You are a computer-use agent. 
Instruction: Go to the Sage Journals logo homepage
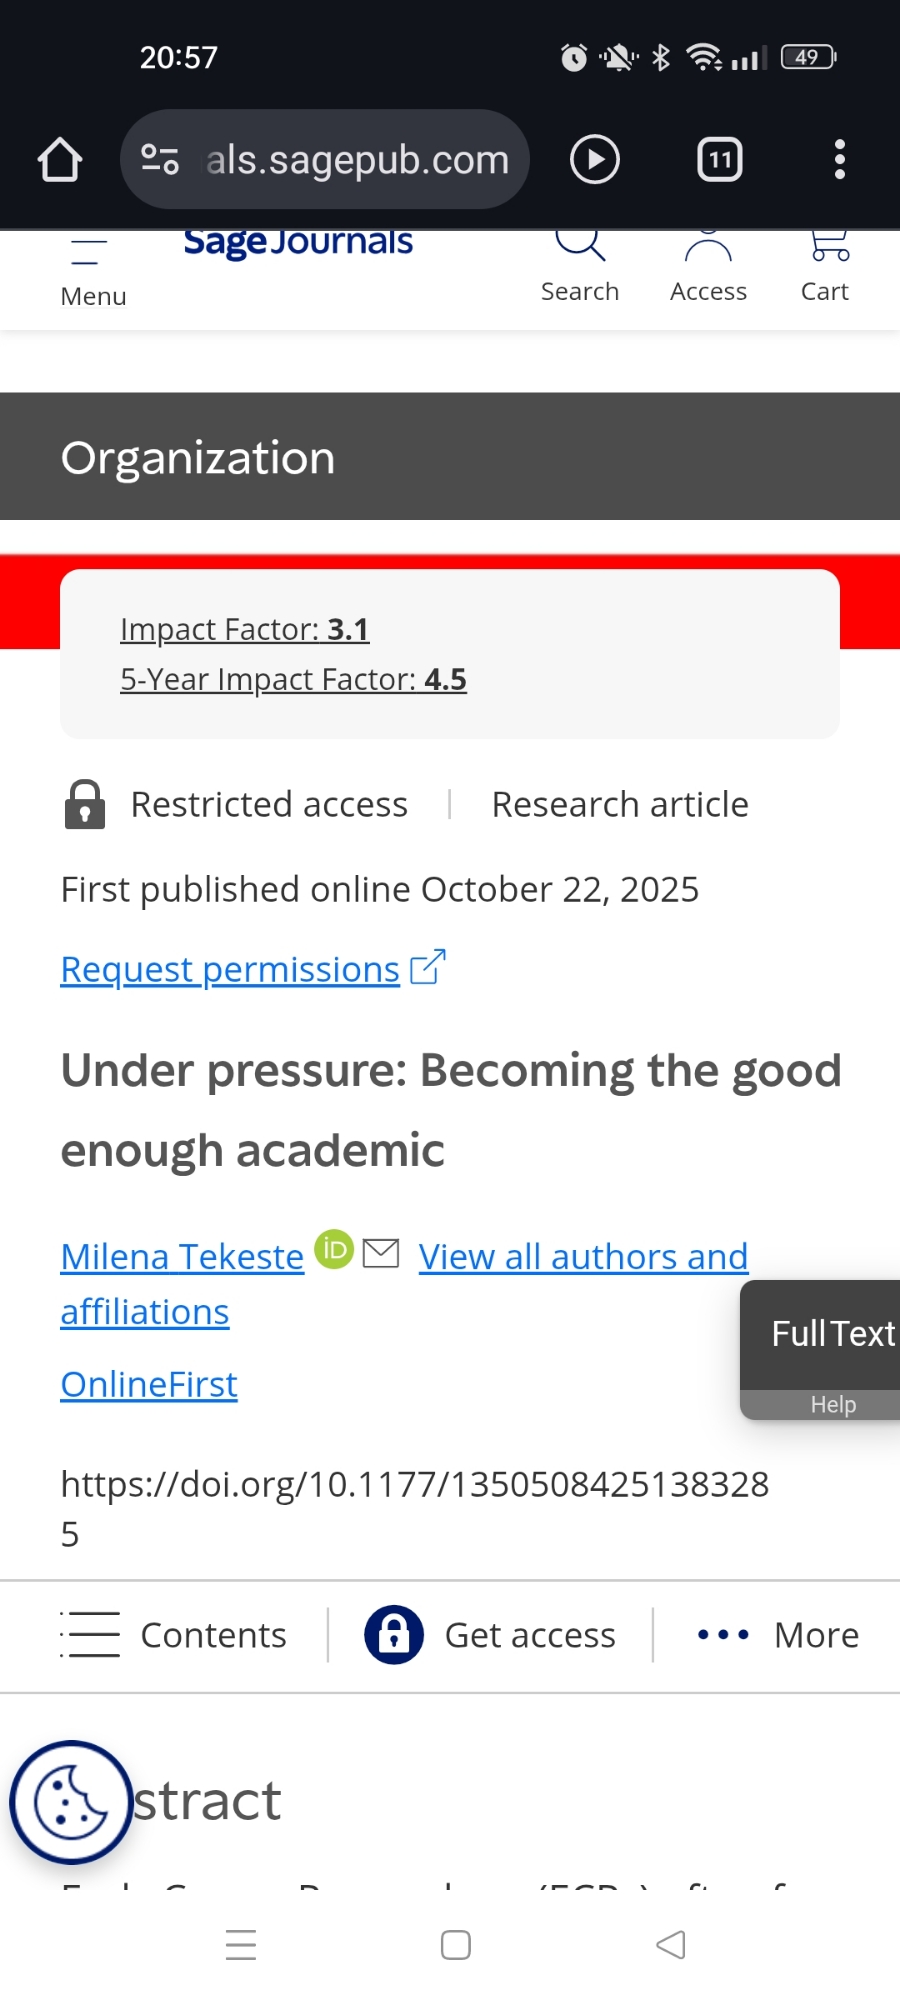[x=298, y=243]
